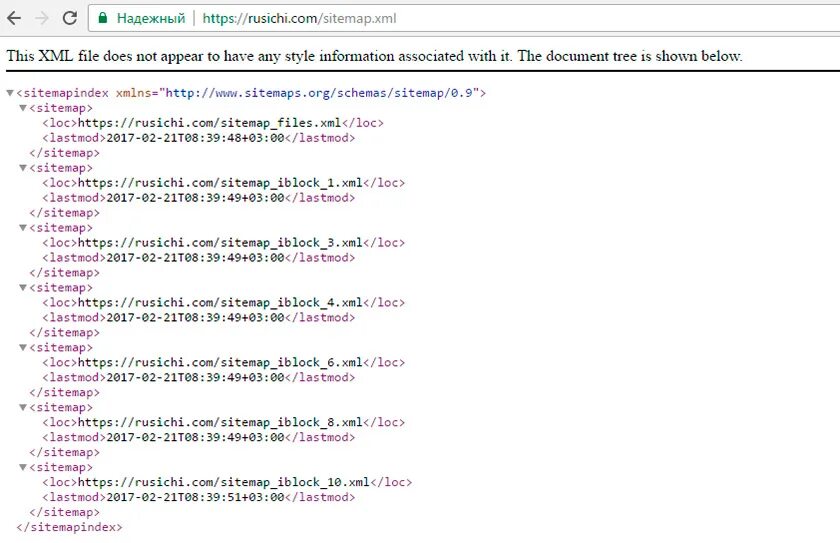
Task: Click the Надежный secure label
Action: [151, 18]
